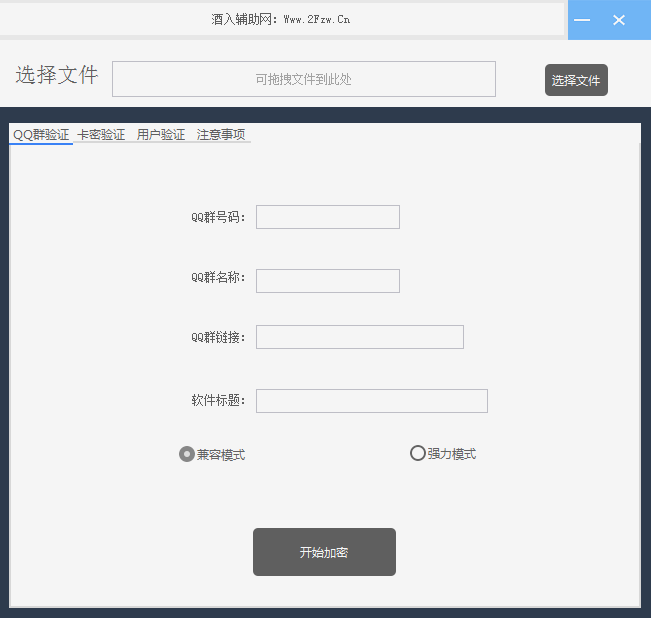View the 注意事项 tab
The image size is (651, 618).
[221, 135]
